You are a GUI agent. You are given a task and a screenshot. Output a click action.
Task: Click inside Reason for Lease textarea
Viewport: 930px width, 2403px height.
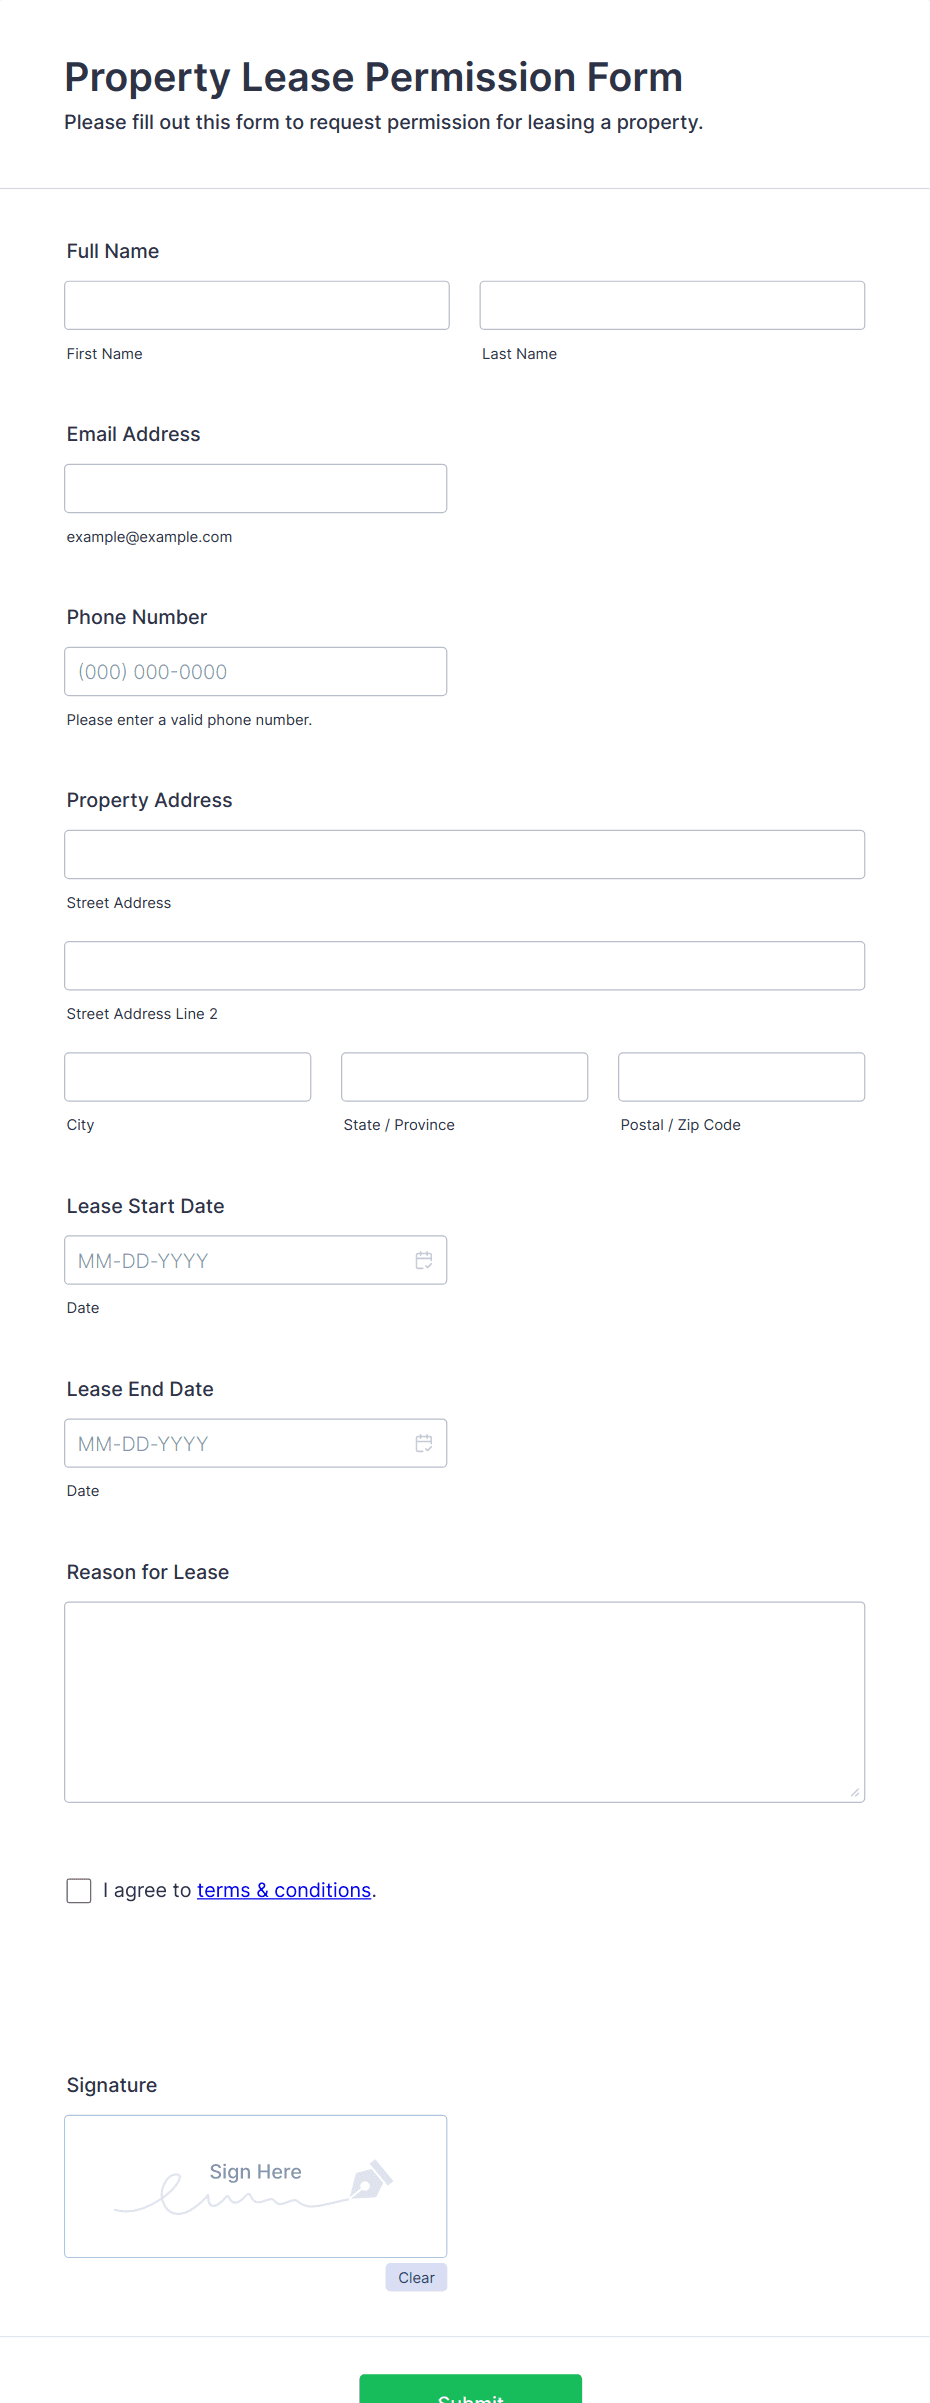(x=465, y=1702)
